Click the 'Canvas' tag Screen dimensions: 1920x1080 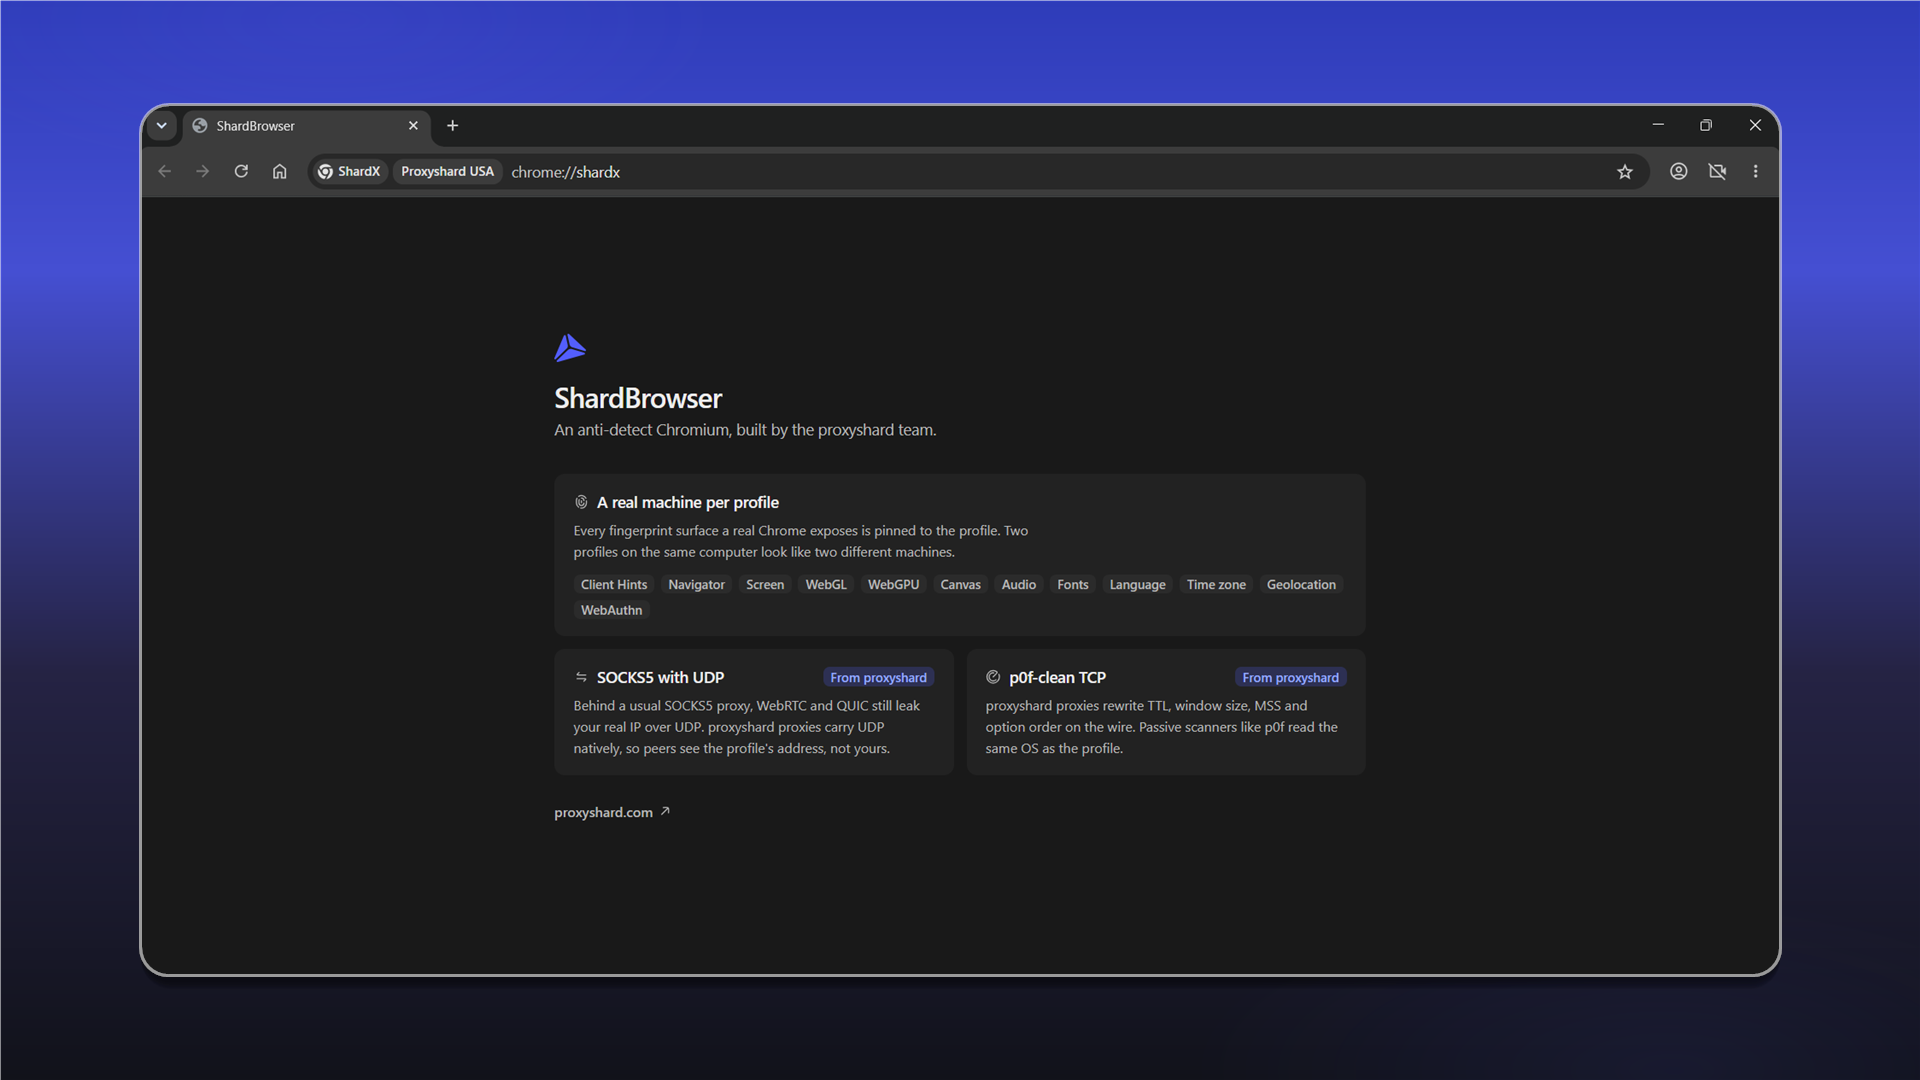[960, 585]
